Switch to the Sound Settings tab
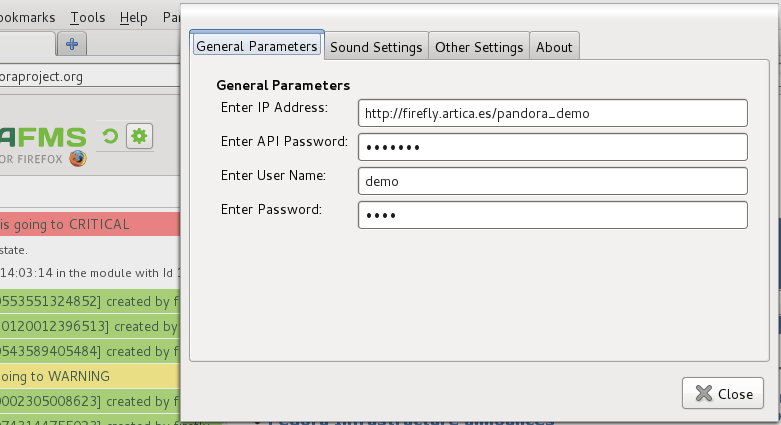Screen dimensions: 781x425 click(x=376, y=47)
